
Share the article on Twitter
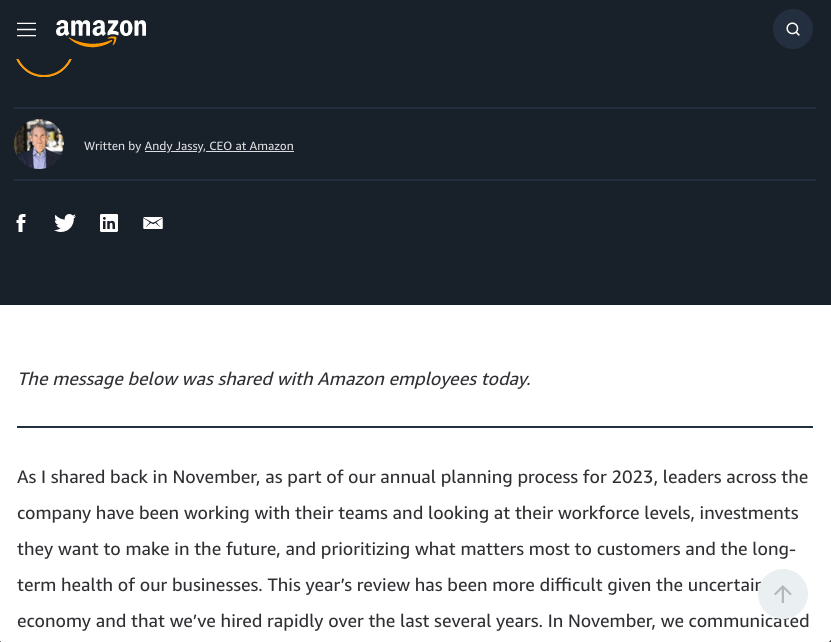(65, 223)
